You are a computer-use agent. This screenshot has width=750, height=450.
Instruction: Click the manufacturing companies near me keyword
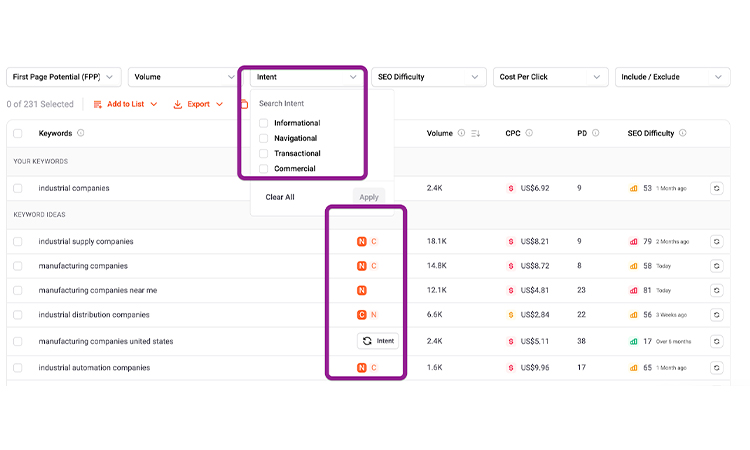[x=98, y=290]
